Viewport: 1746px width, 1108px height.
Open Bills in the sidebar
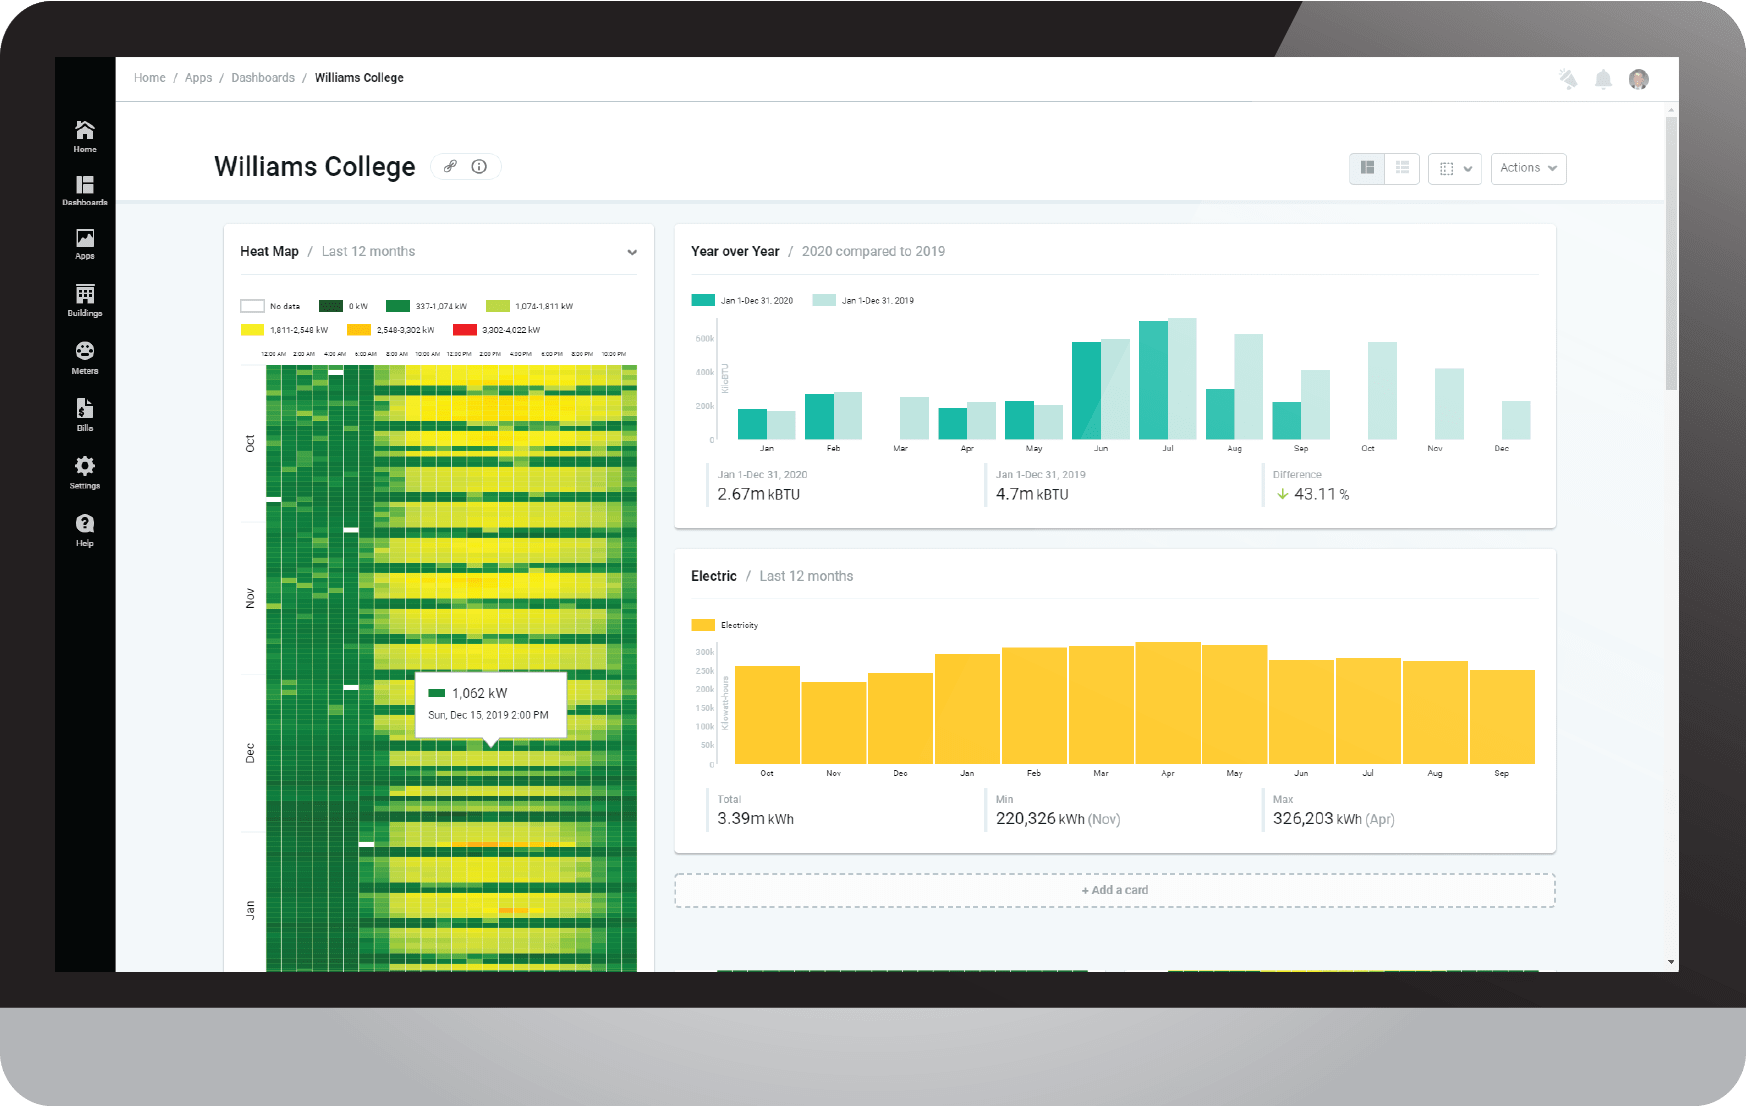click(85, 415)
